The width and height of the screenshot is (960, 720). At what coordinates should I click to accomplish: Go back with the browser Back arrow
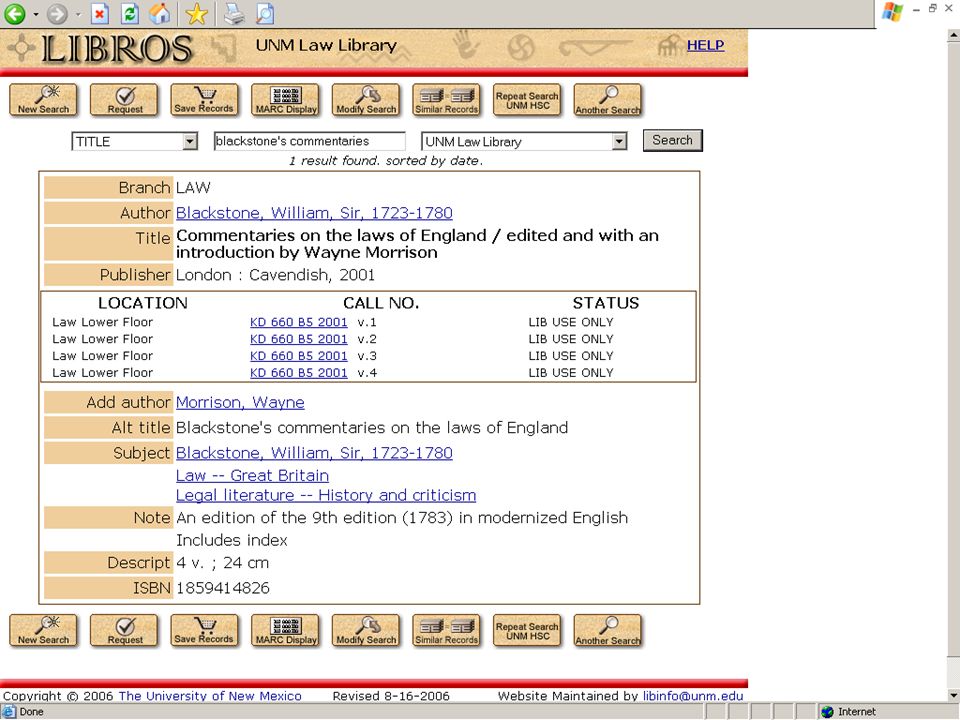click(x=14, y=13)
